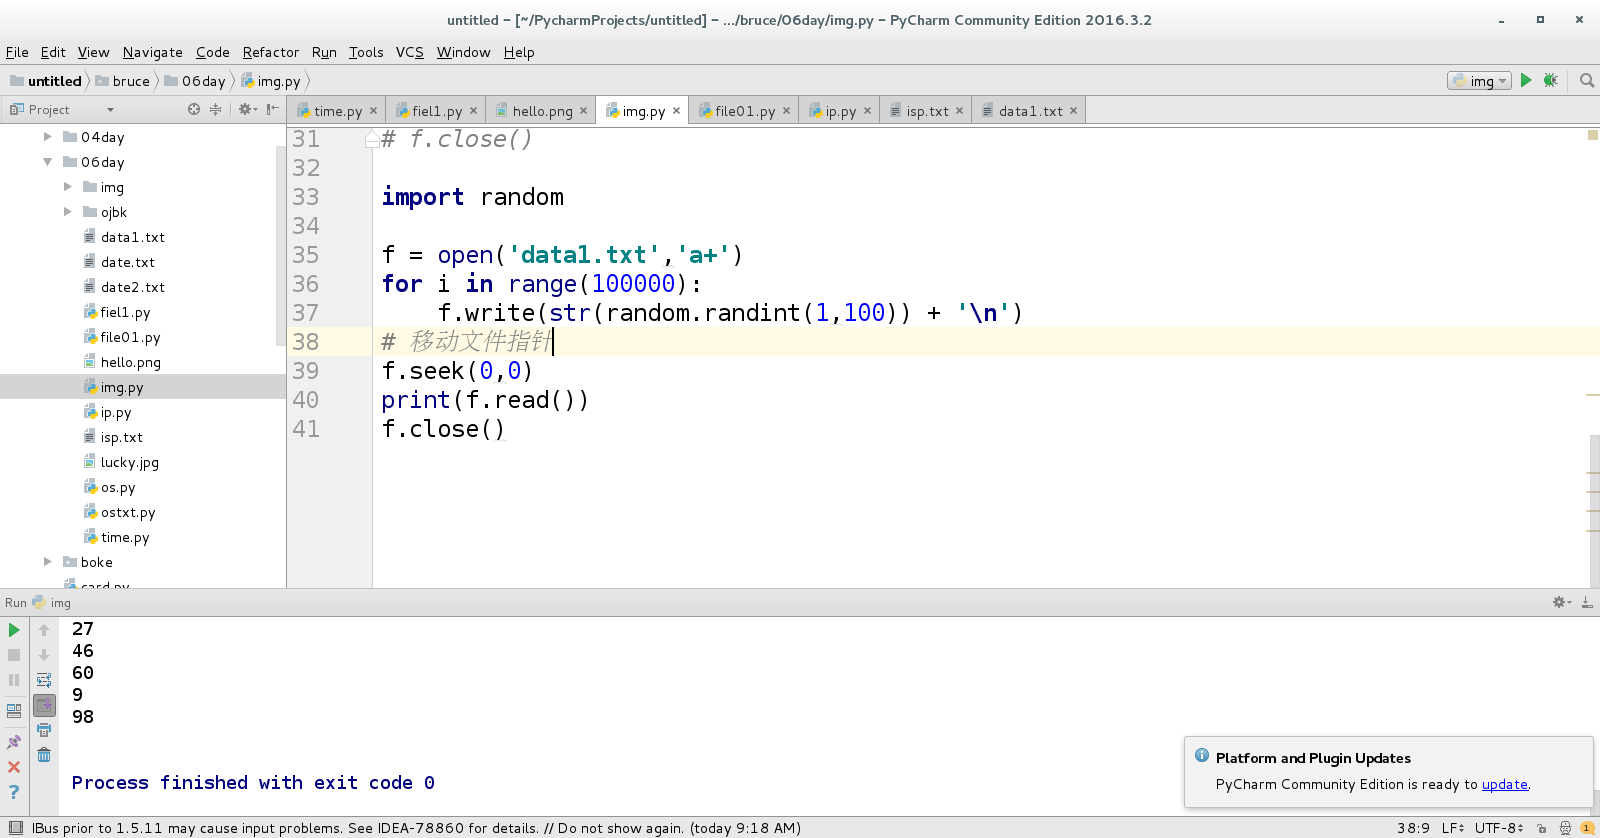The height and width of the screenshot is (838, 1600).
Task: Toggle soft-wrap in console output
Action: [44, 680]
